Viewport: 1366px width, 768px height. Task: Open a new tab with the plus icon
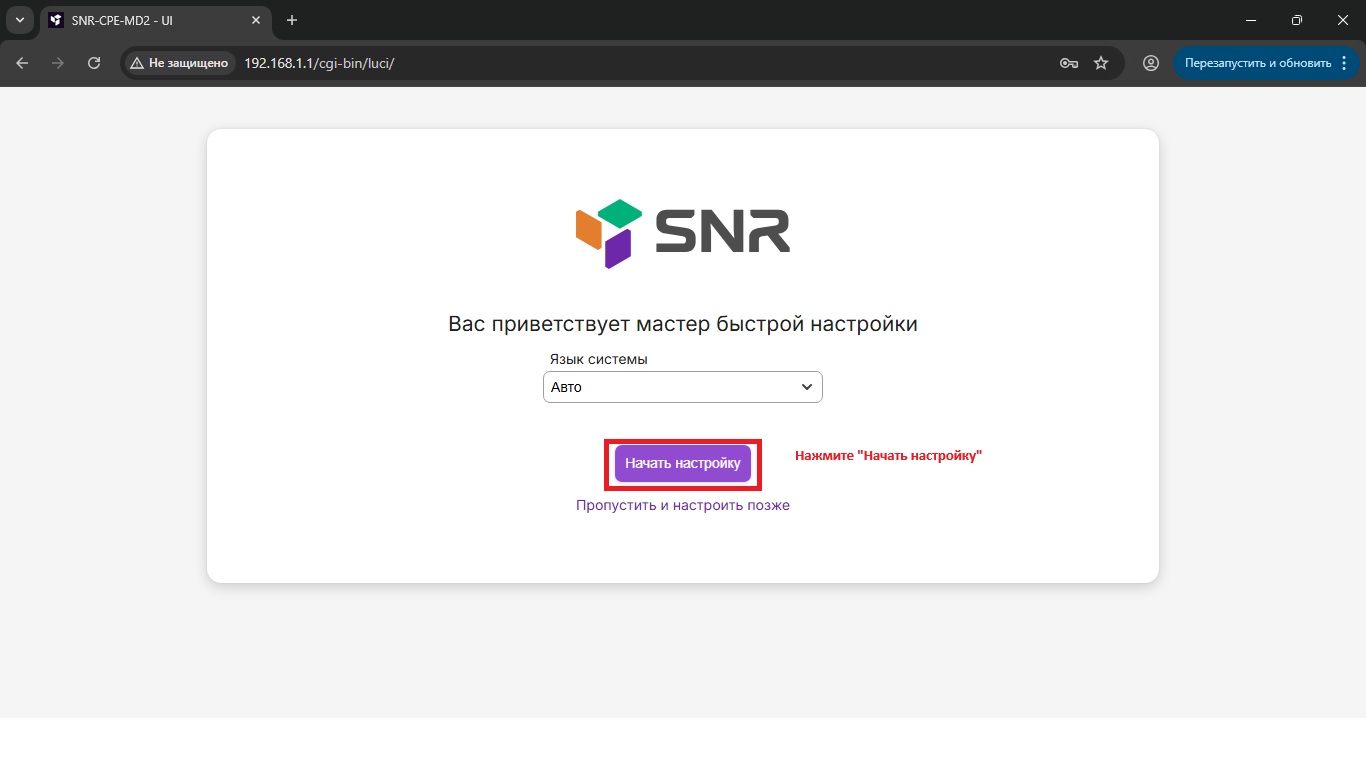pos(292,21)
